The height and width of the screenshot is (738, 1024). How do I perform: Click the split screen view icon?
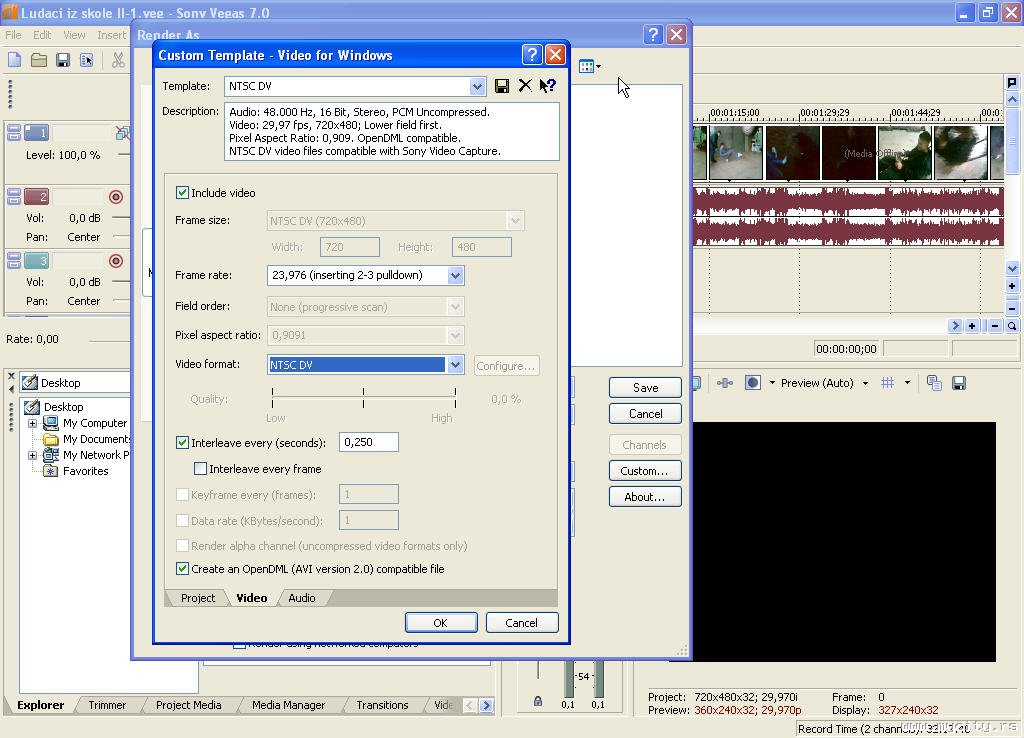point(753,383)
